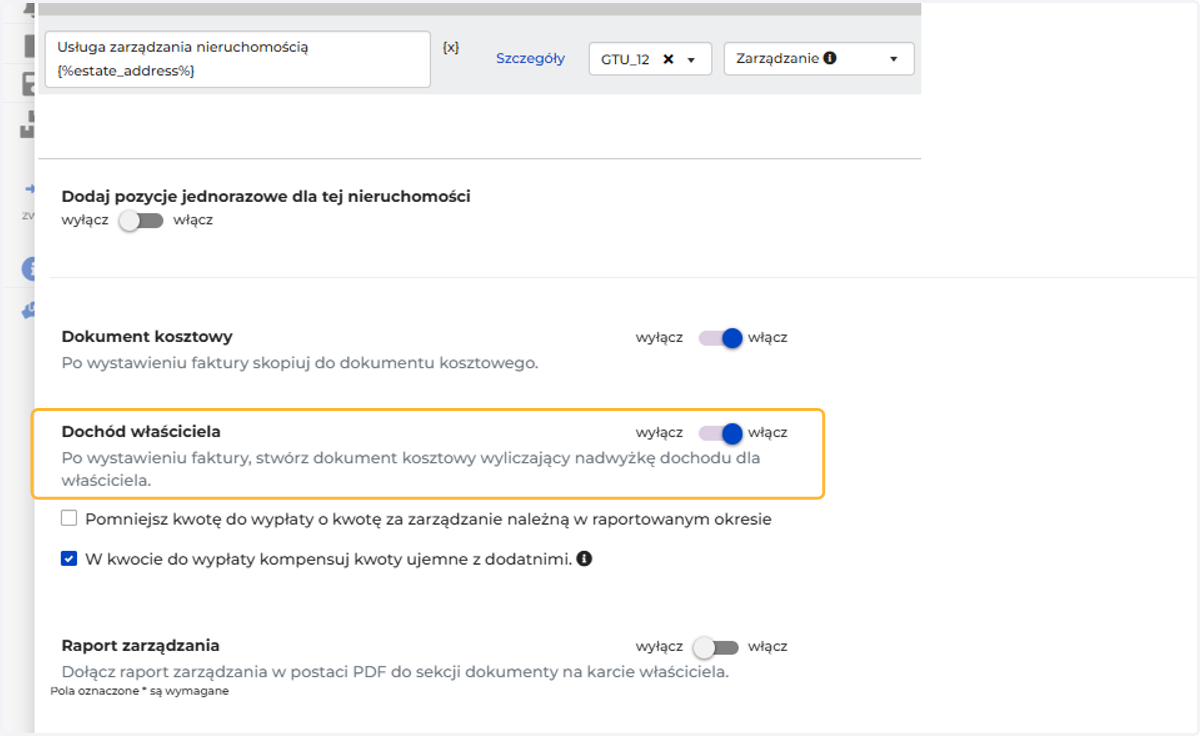Image resolution: width=1200 pixels, height=736 pixels.
Task: Open the Zarządzanie dropdown arrow
Action: [x=893, y=59]
